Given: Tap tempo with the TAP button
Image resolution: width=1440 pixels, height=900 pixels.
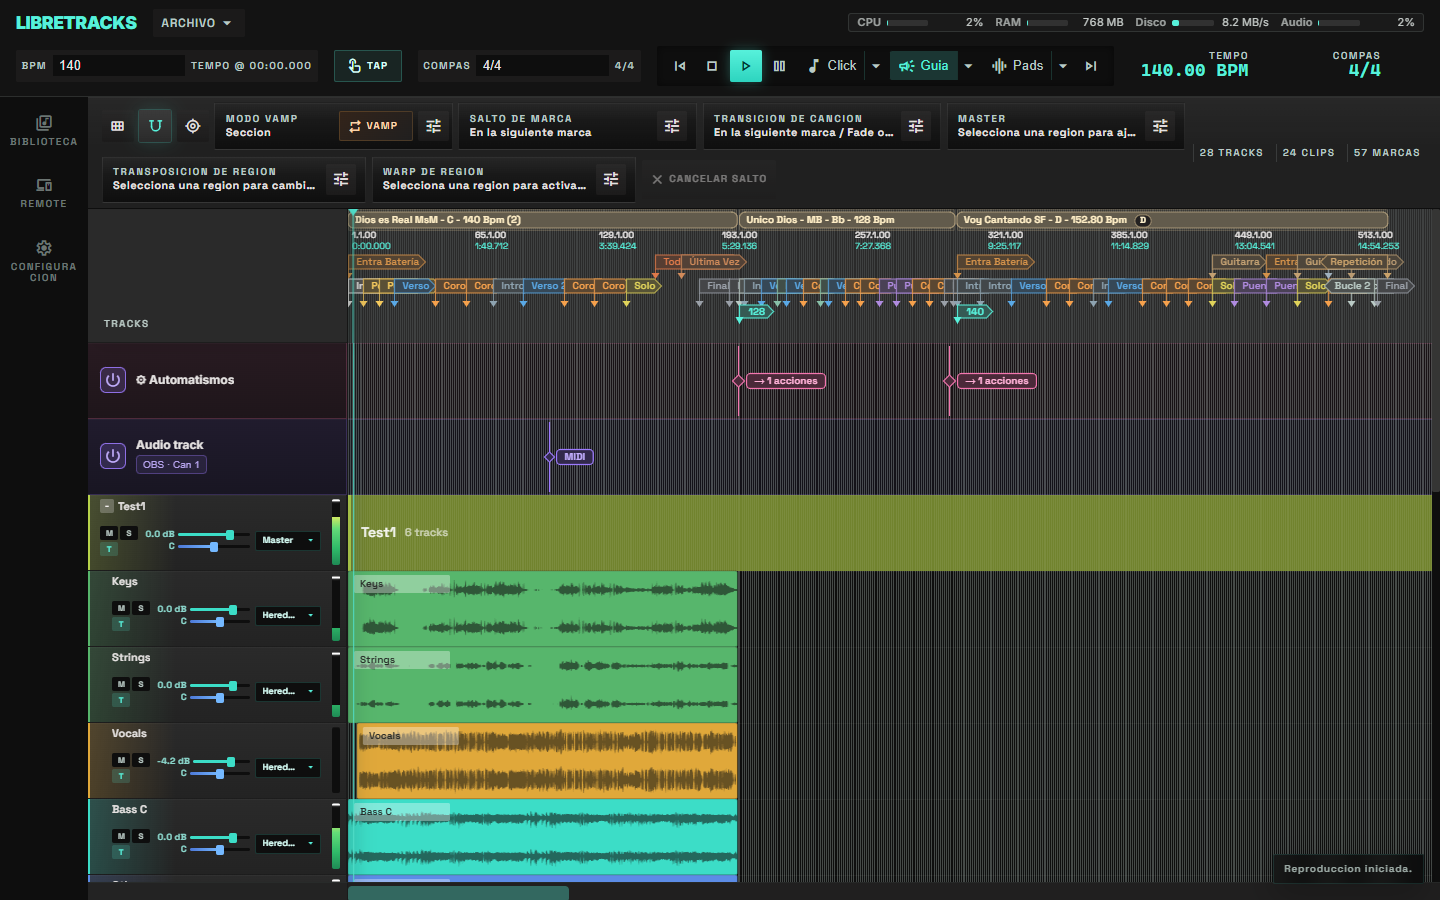Looking at the screenshot, I should [x=368, y=66].
